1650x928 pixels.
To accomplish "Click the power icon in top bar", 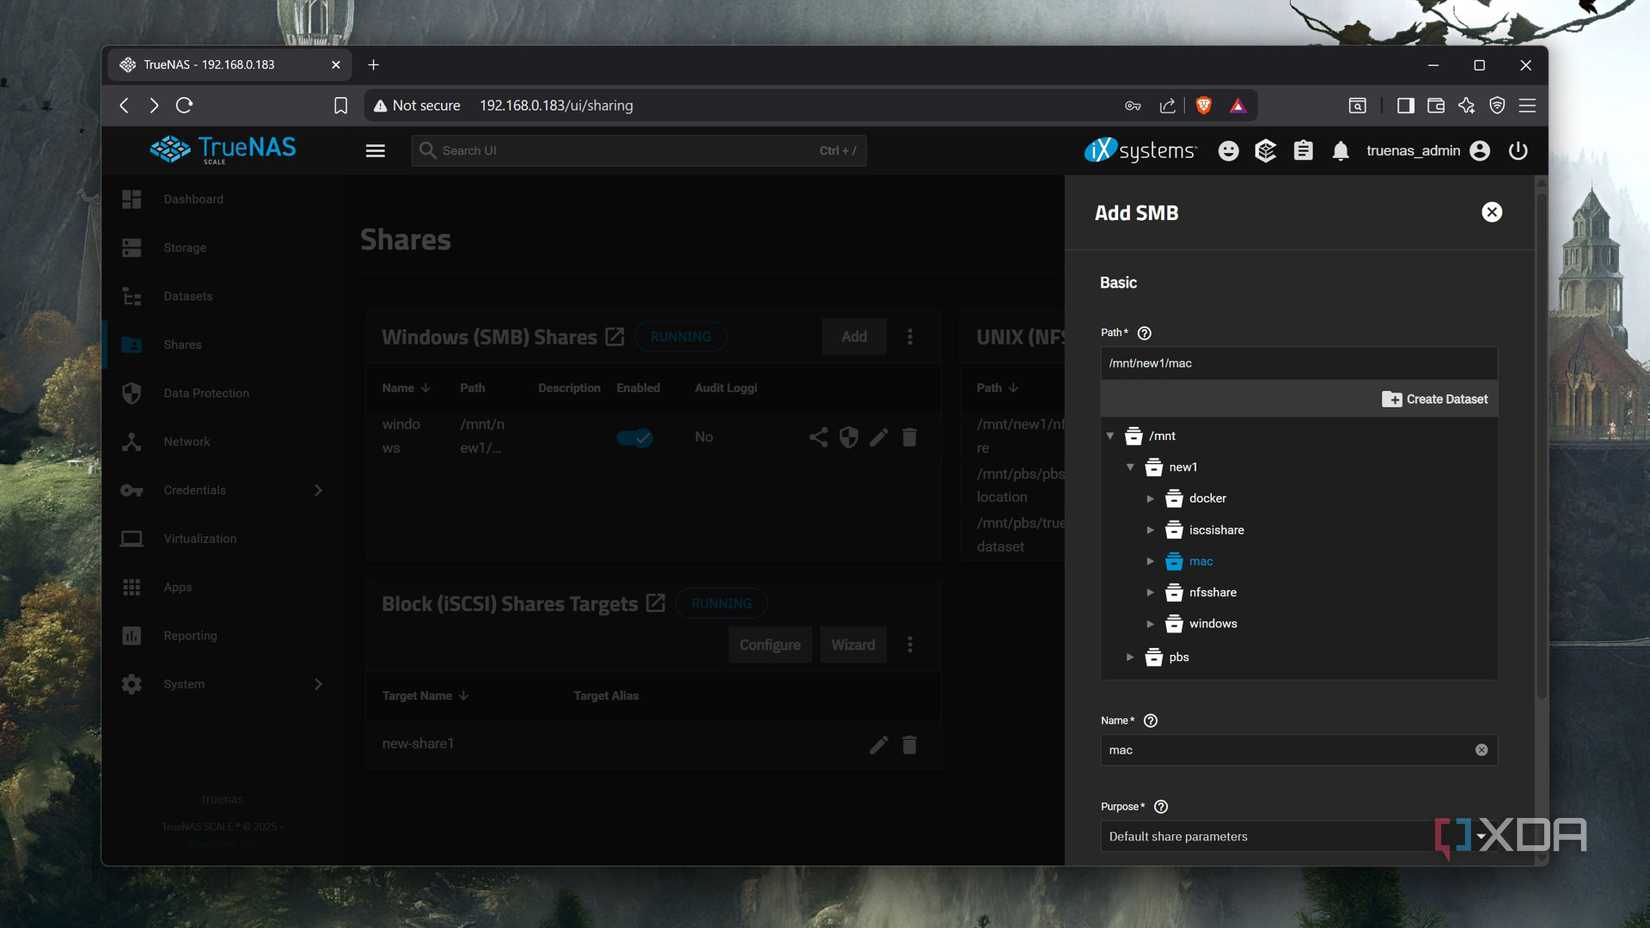I will 1518,151.
